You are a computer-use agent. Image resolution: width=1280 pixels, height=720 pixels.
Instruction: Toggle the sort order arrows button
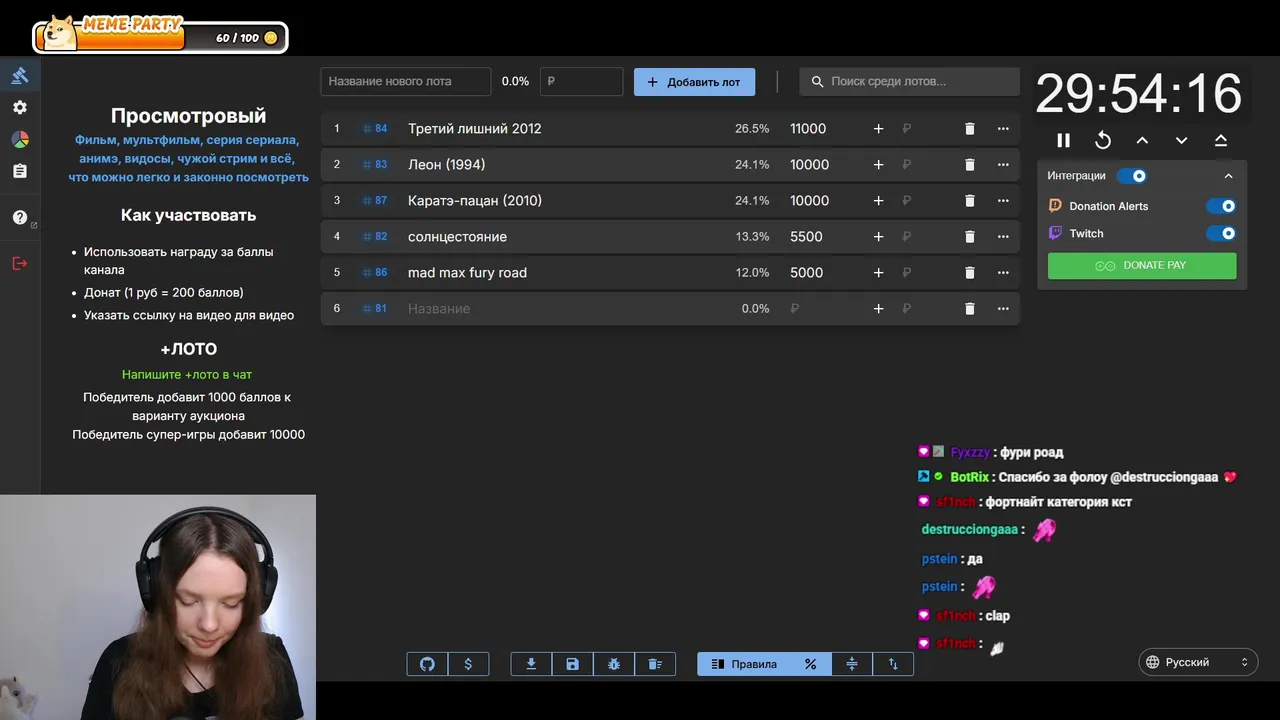point(893,664)
